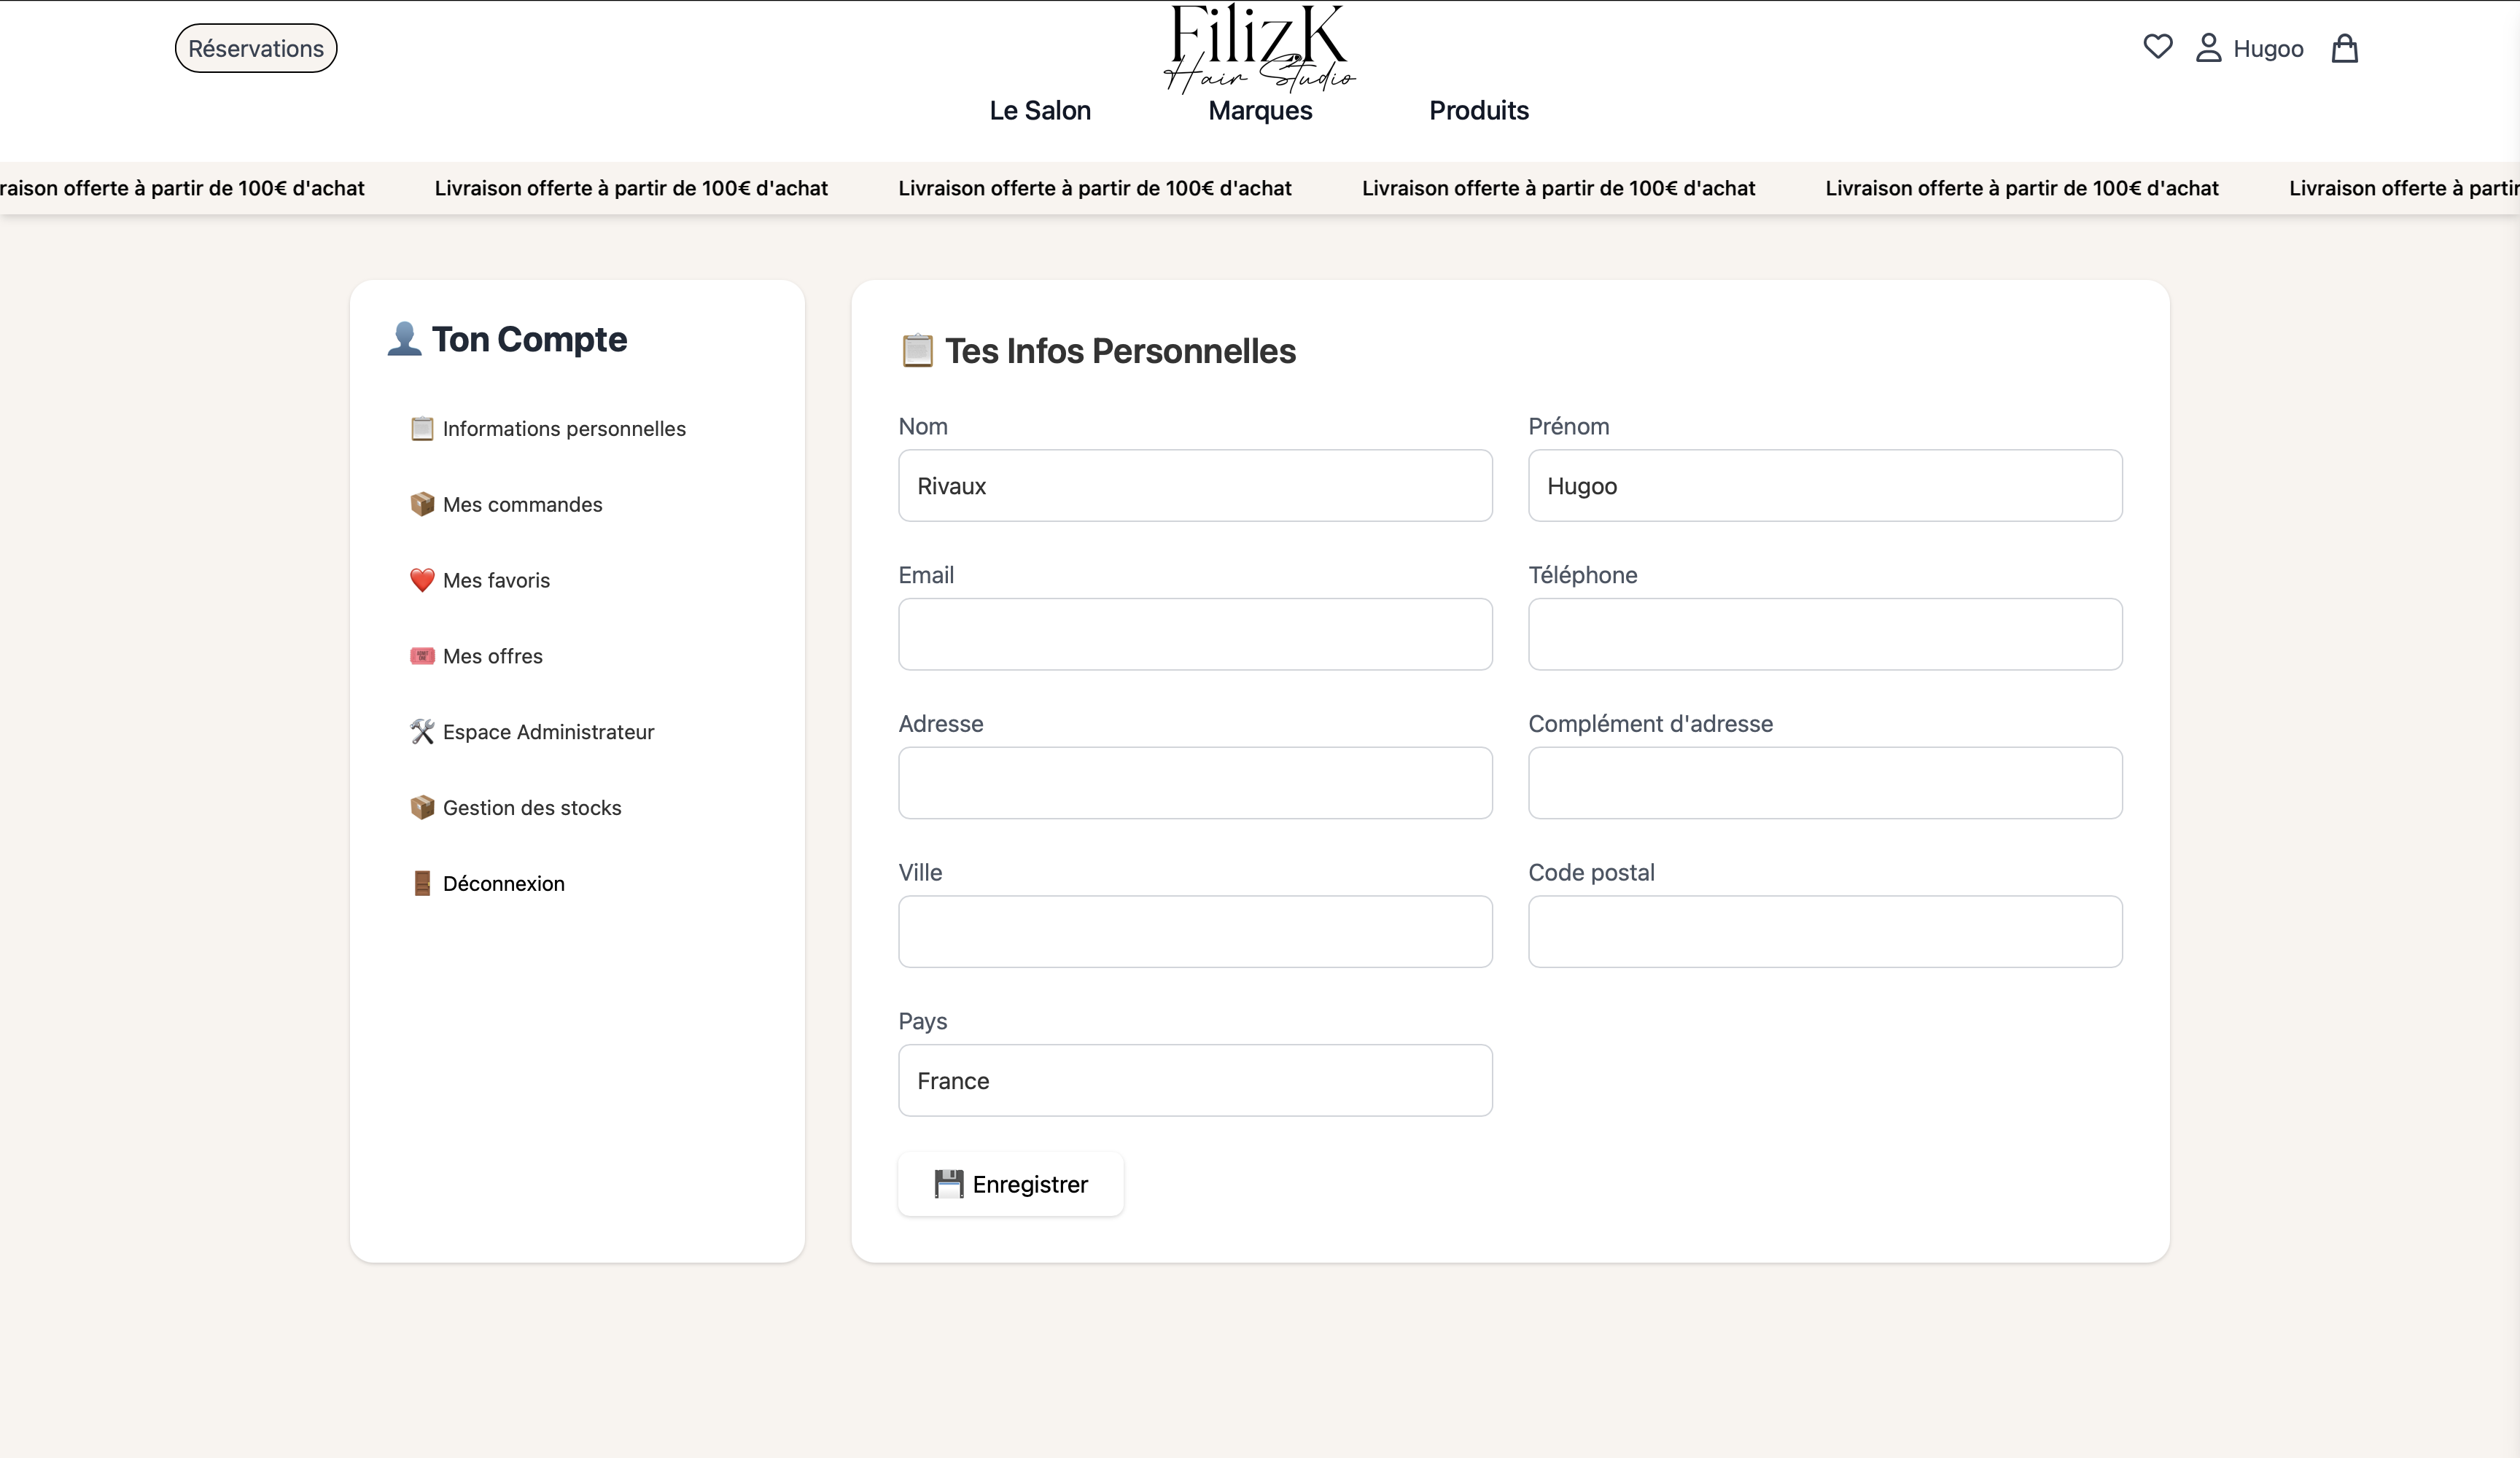This screenshot has height=1458, width=2520.
Task: Click the ticket icon beside Mes offres
Action: [422, 656]
